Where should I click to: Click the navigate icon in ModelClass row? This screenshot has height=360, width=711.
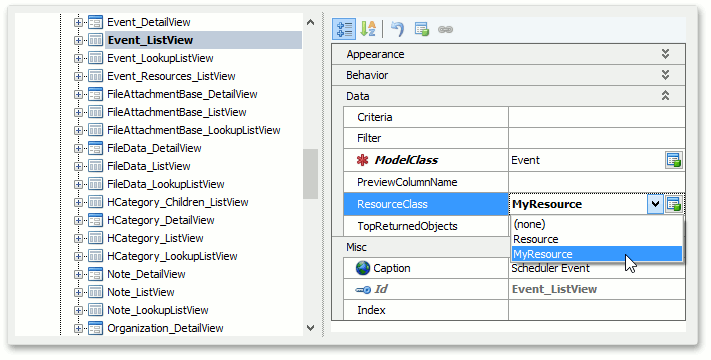[674, 160]
